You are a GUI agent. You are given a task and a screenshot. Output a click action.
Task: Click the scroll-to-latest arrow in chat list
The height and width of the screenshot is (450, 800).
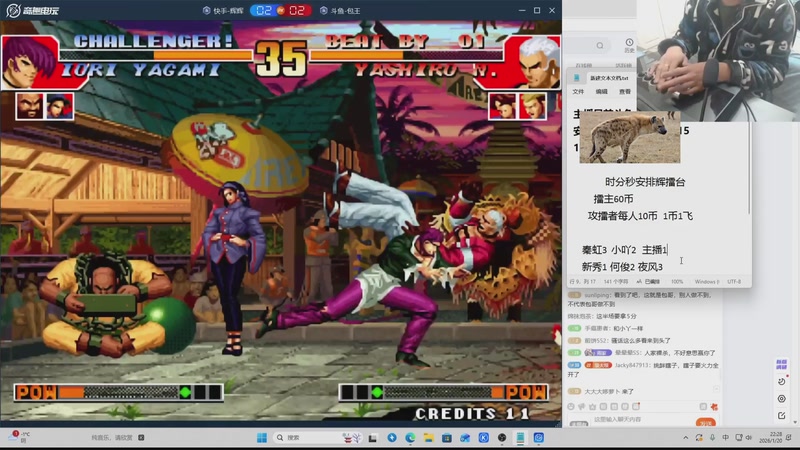pos(716,389)
